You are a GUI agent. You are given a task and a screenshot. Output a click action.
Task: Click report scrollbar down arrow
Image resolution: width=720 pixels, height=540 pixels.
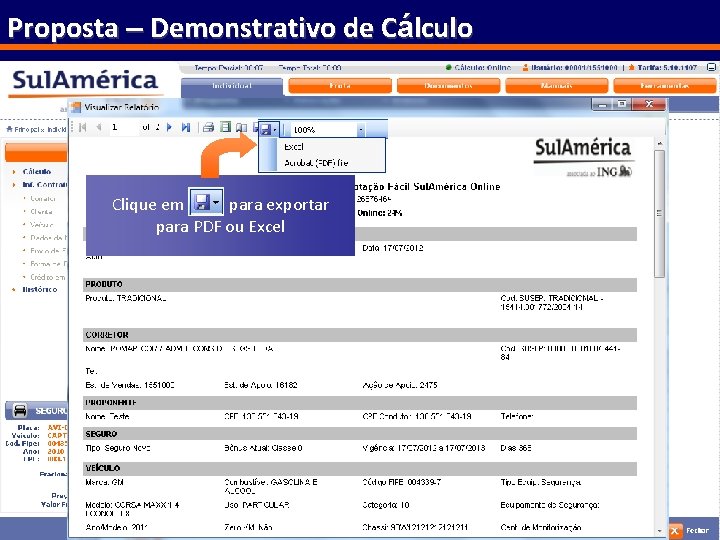click(x=659, y=531)
